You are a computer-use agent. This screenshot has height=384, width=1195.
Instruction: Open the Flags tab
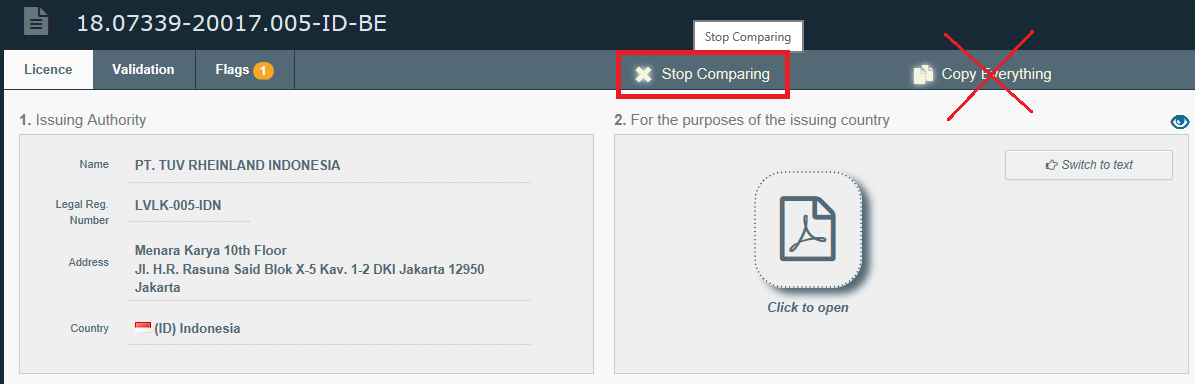point(245,69)
